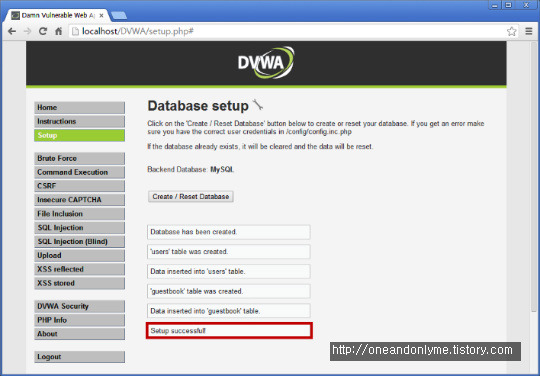The image size is (540, 376).
Task: Click the 'Backend Database: MySQL' text
Action: pyautogui.click(x=191, y=169)
